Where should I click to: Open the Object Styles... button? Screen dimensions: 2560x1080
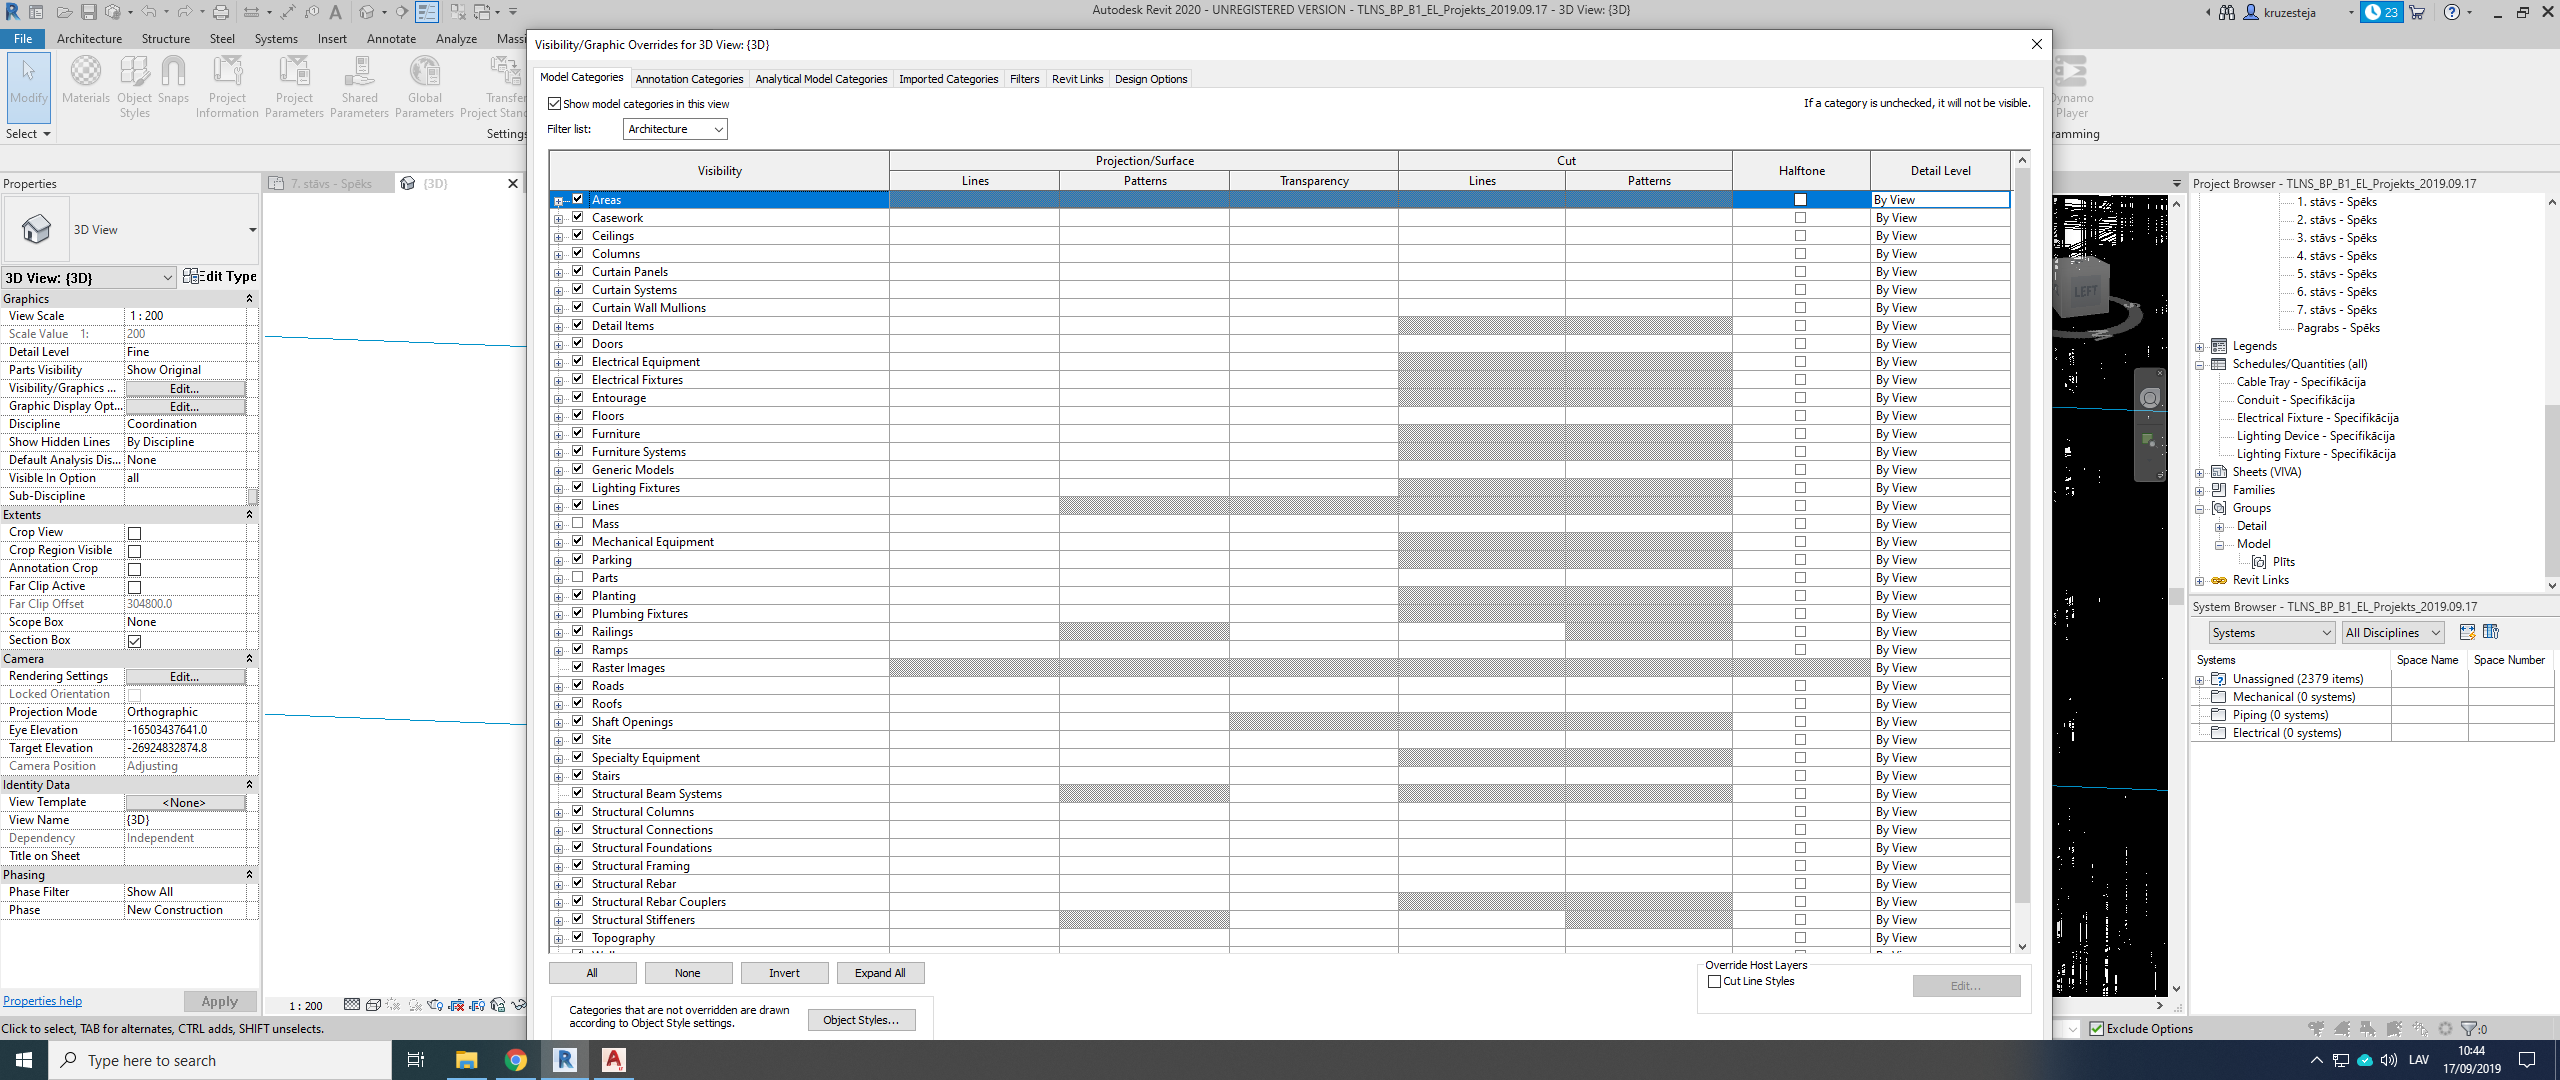pyautogui.click(x=861, y=1020)
